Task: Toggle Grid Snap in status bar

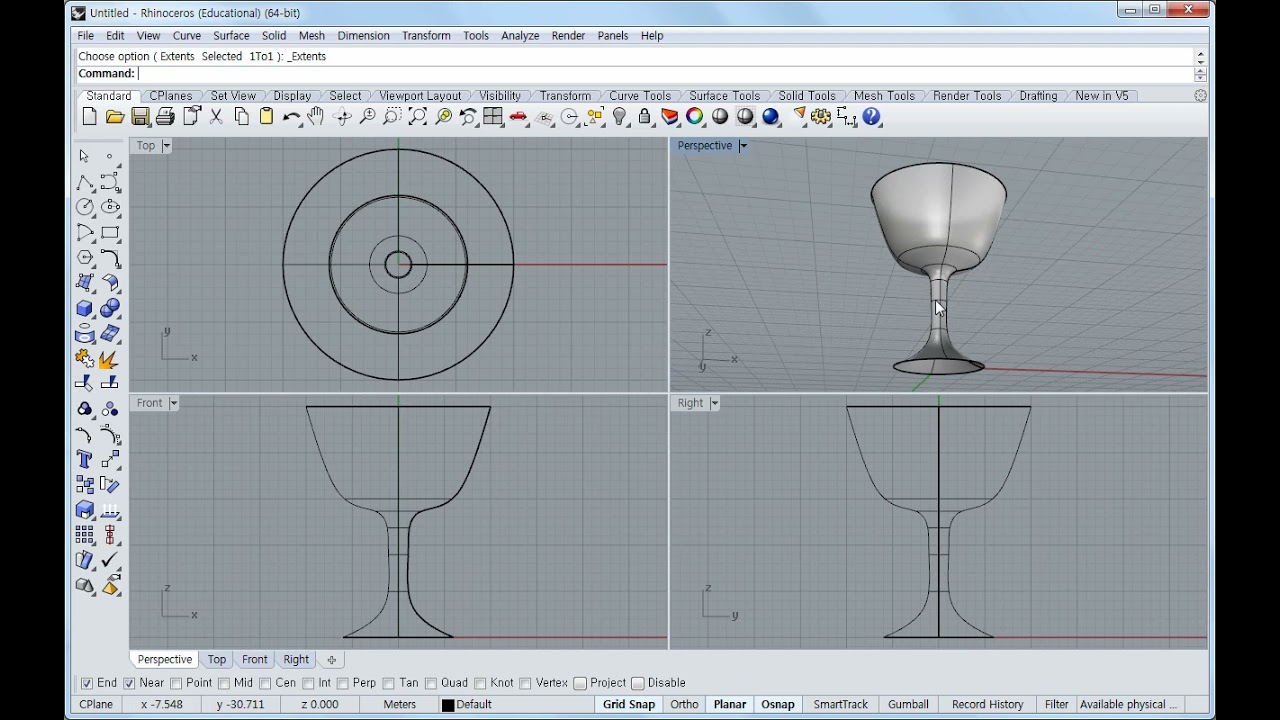Action: (x=628, y=705)
